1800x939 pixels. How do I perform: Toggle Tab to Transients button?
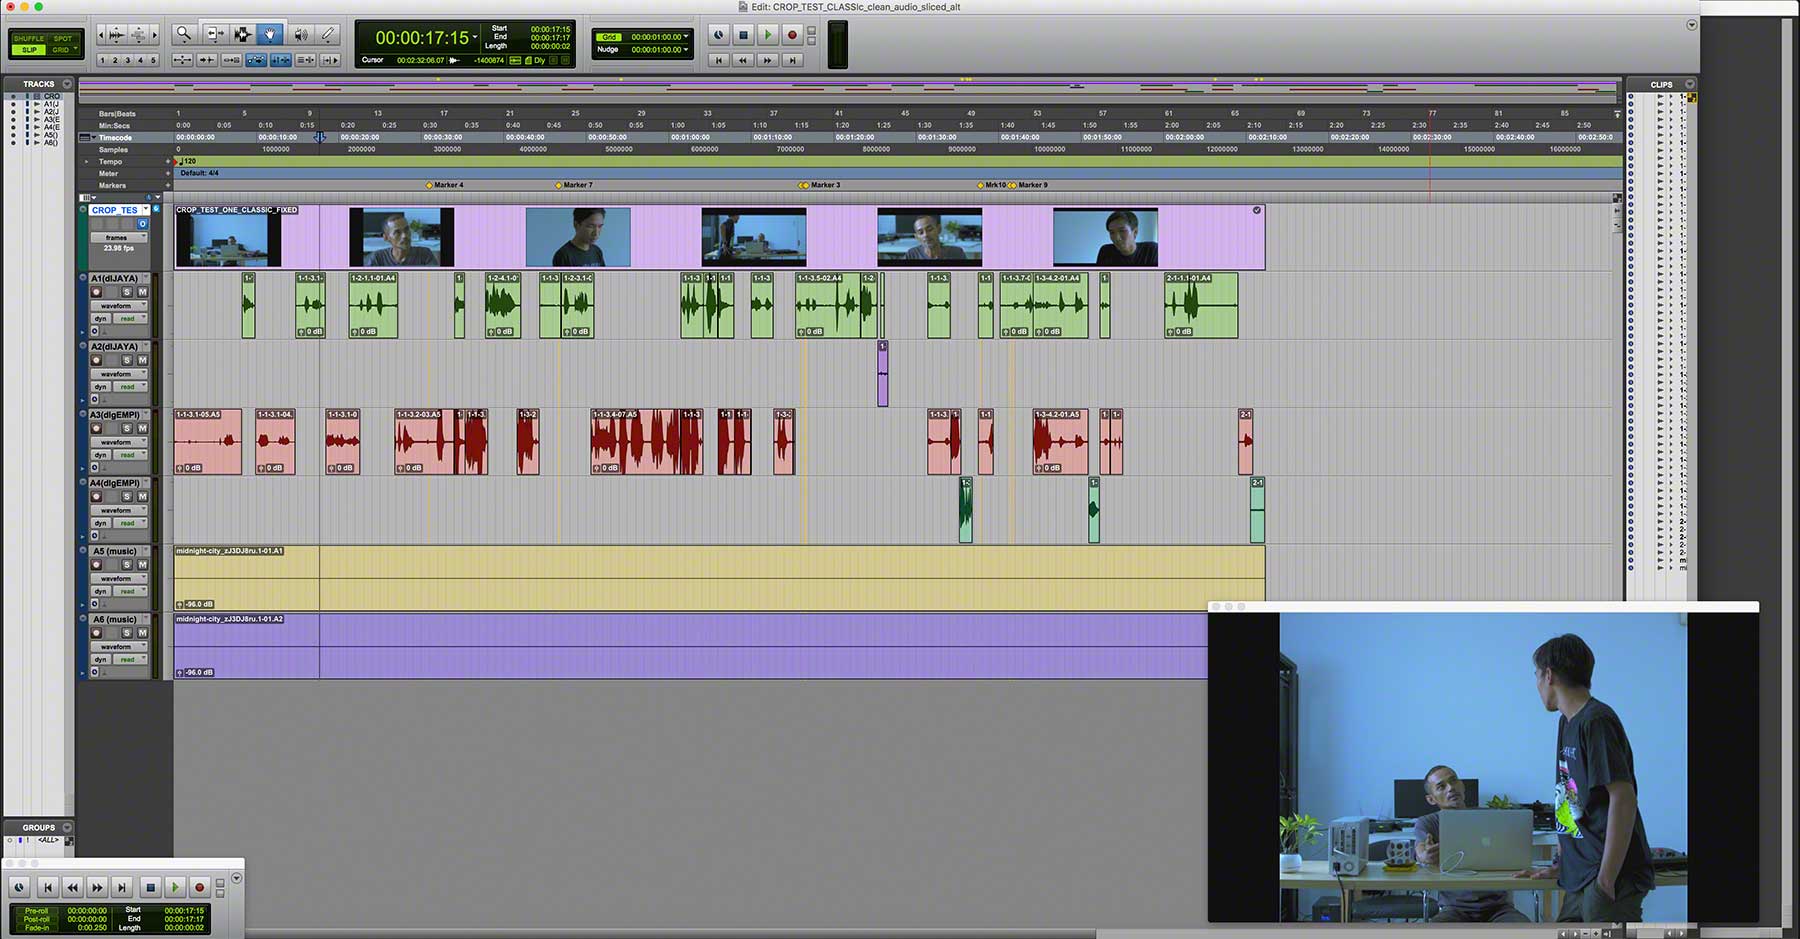click(206, 60)
